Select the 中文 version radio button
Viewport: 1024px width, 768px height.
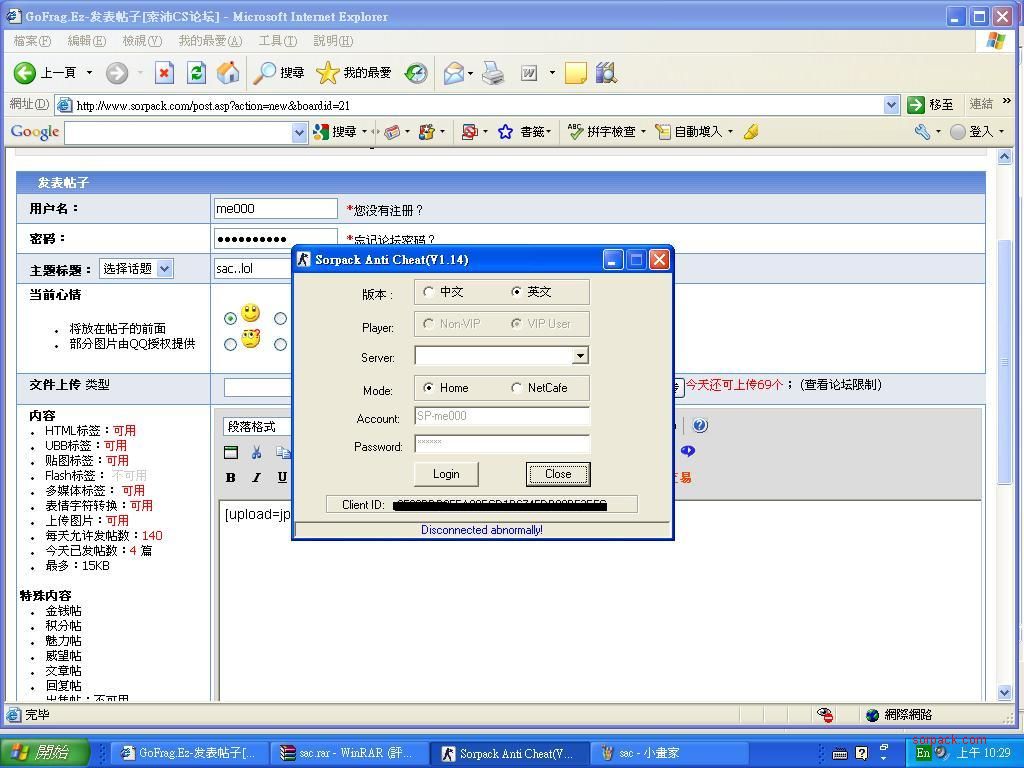pos(429,292)
